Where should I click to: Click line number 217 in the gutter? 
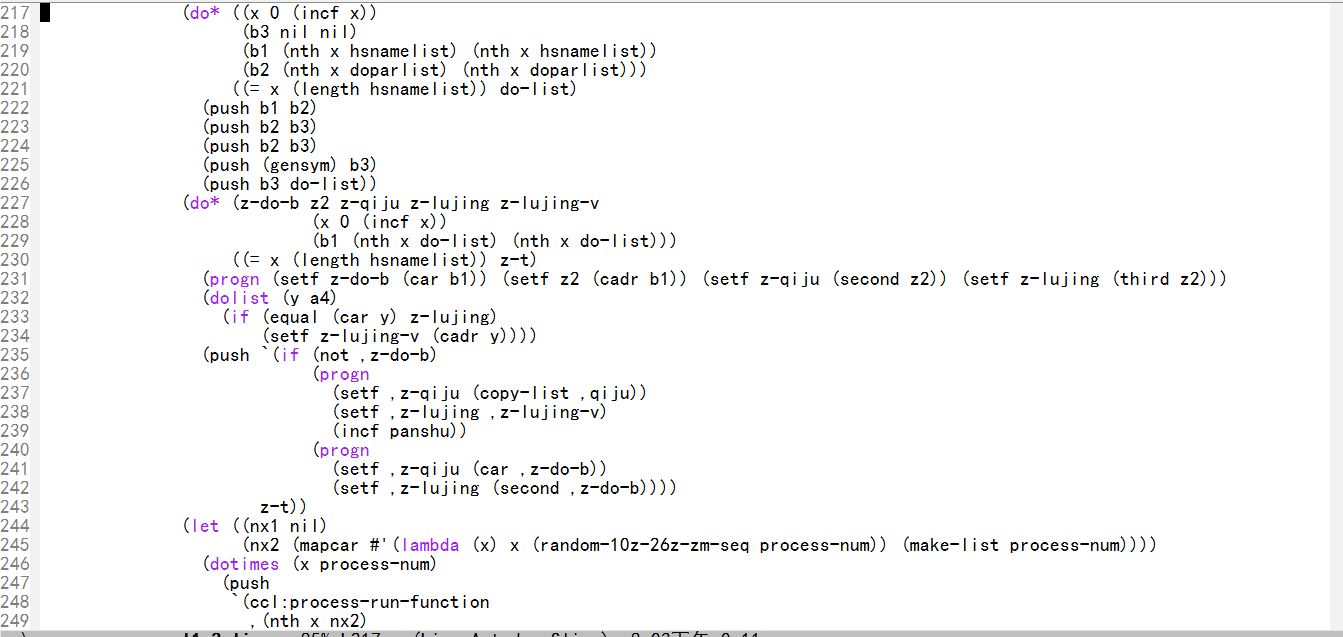[x=17, y=14]
